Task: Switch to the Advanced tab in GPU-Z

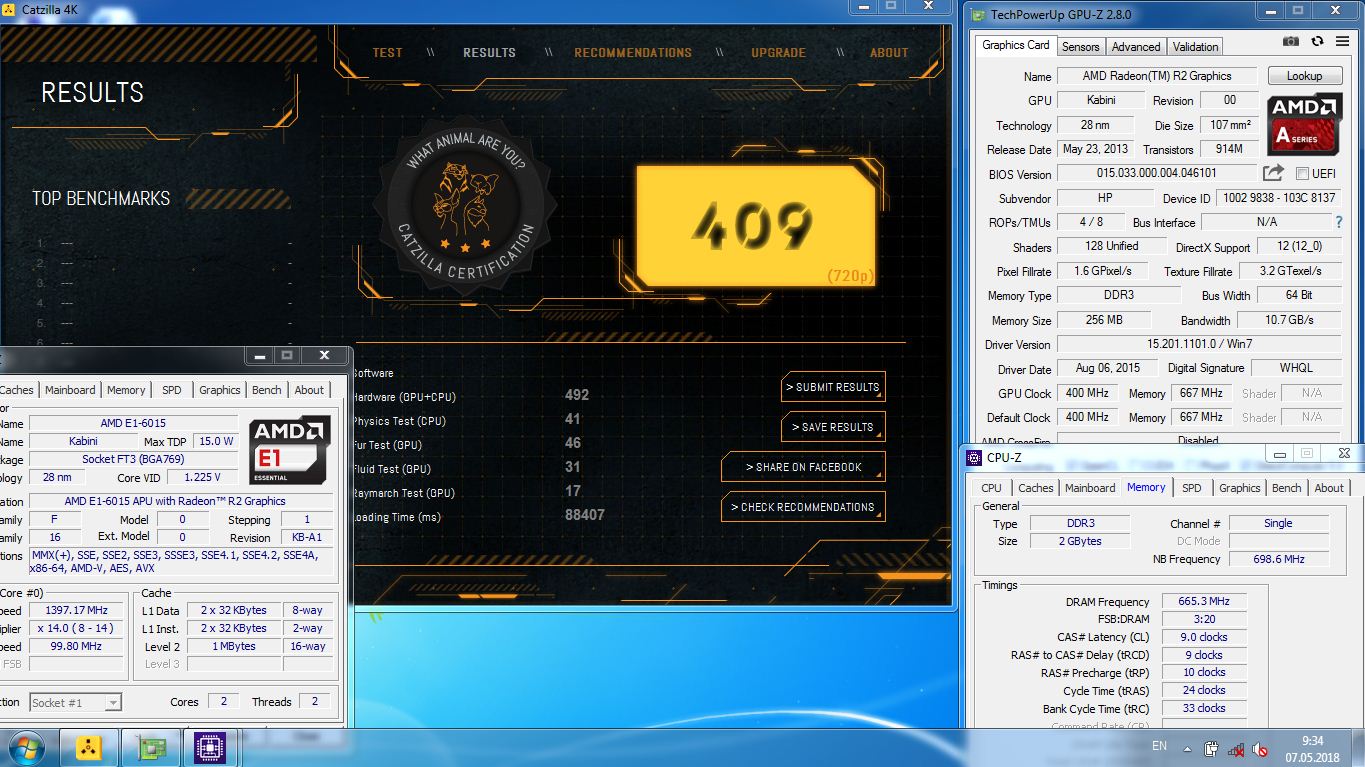Action: pyautogui.click(x=1136, y=46)
